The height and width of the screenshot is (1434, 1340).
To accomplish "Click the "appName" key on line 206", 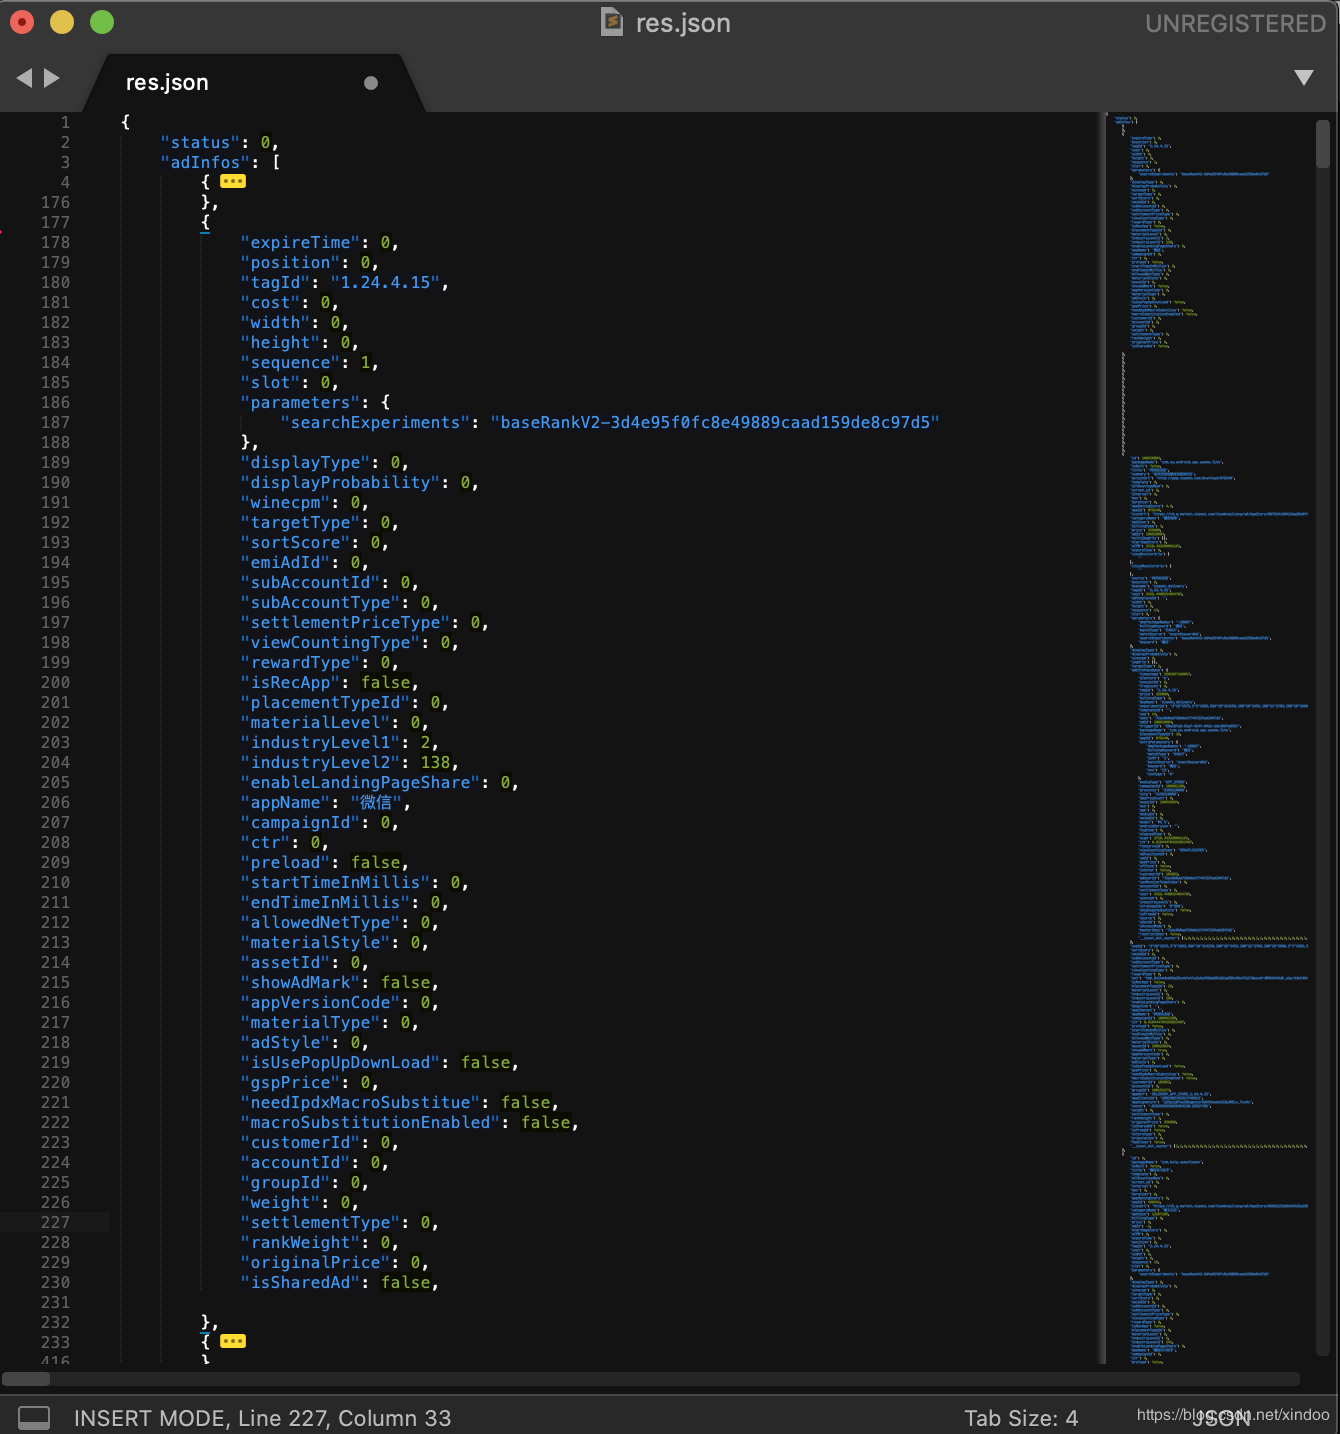I will tap(285, 802).
